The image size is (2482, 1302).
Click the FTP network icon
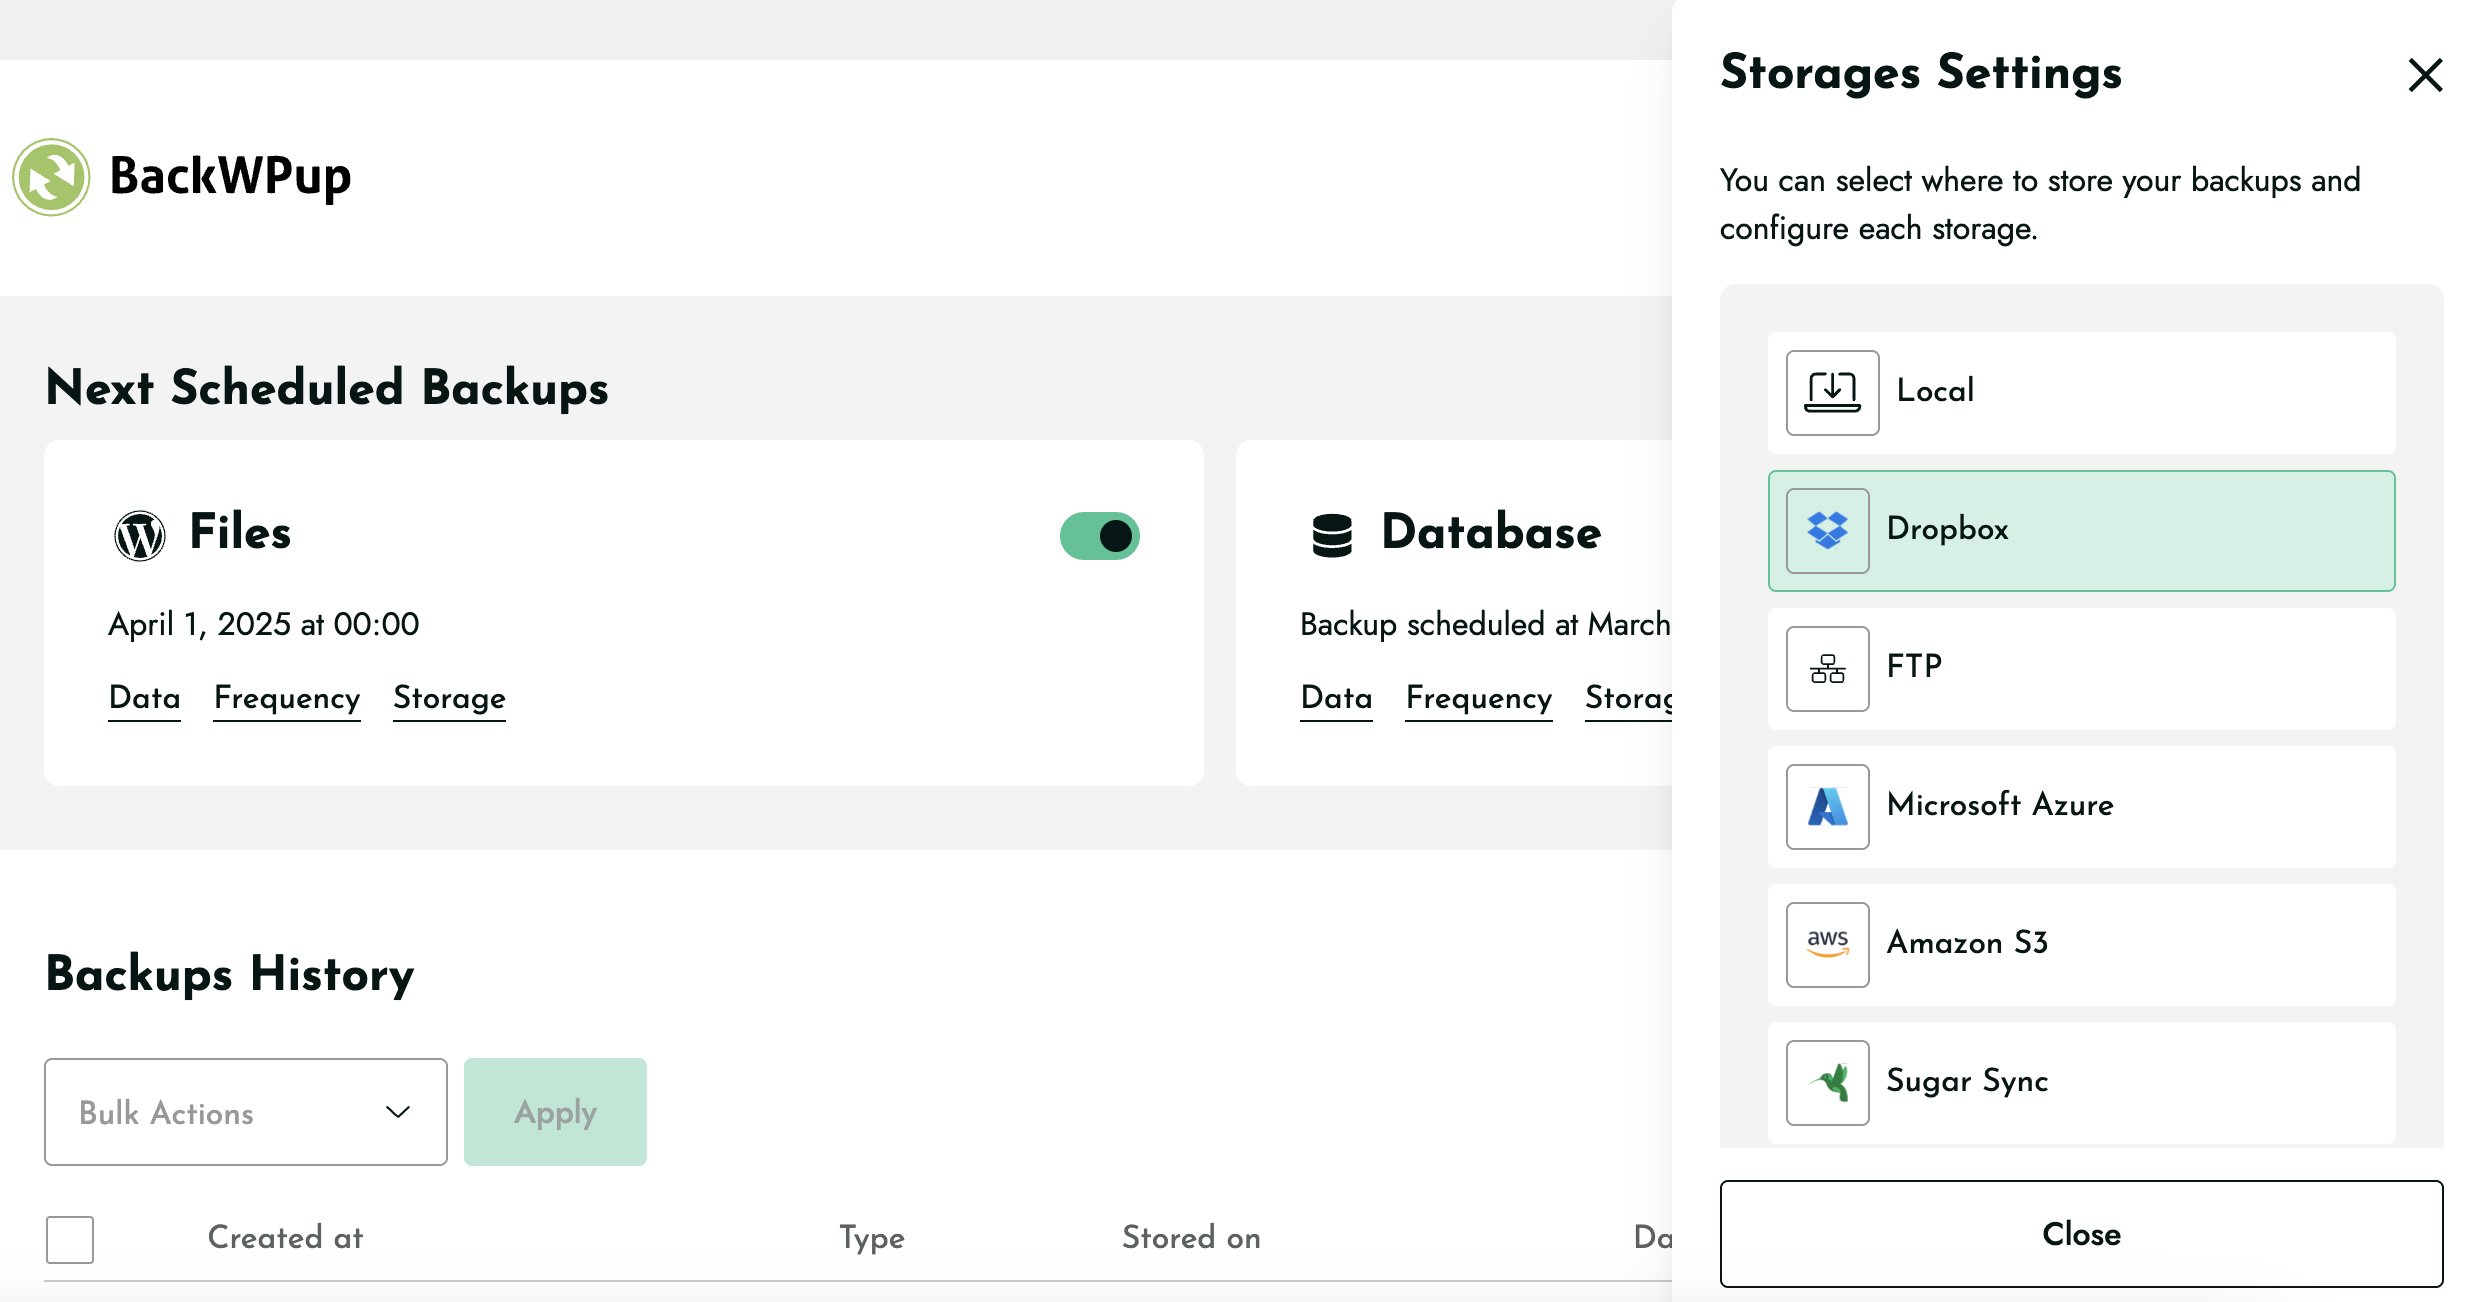[x=1827, y=668]
